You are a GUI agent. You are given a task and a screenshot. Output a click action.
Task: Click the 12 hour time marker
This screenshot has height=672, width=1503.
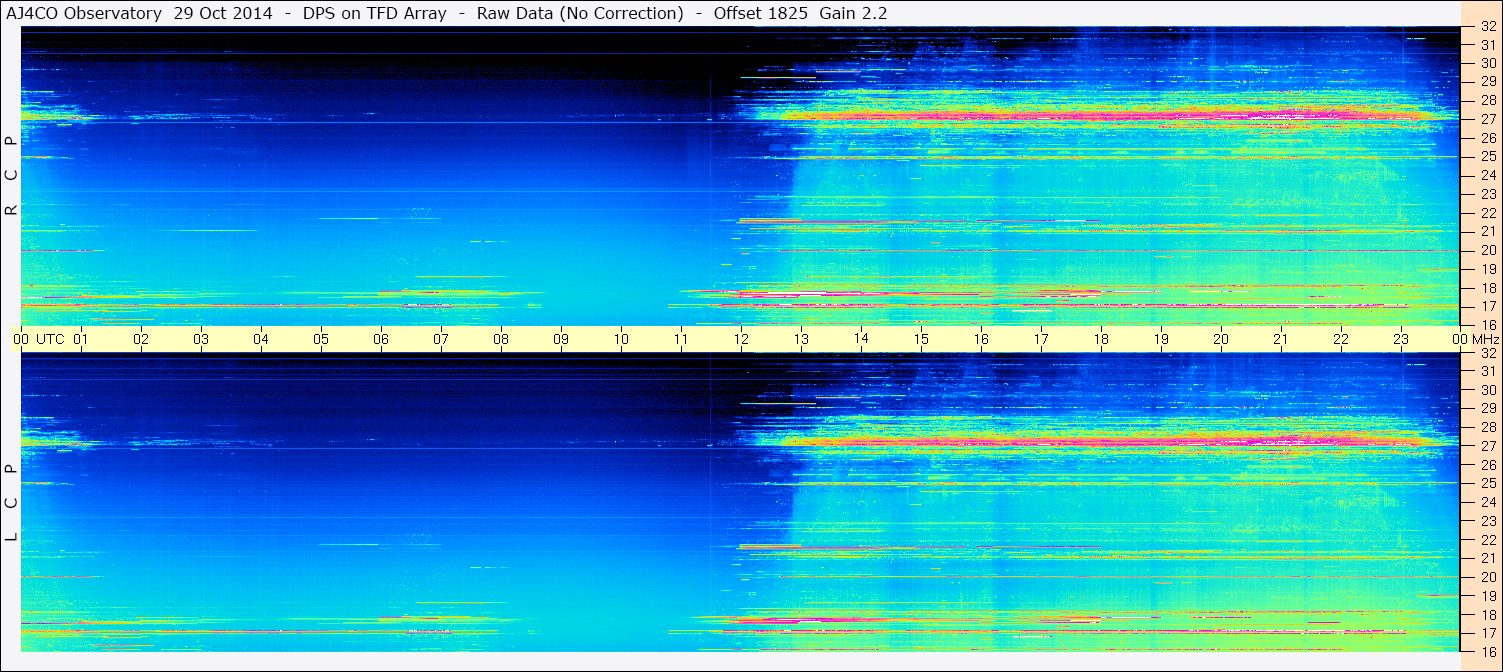741,339
